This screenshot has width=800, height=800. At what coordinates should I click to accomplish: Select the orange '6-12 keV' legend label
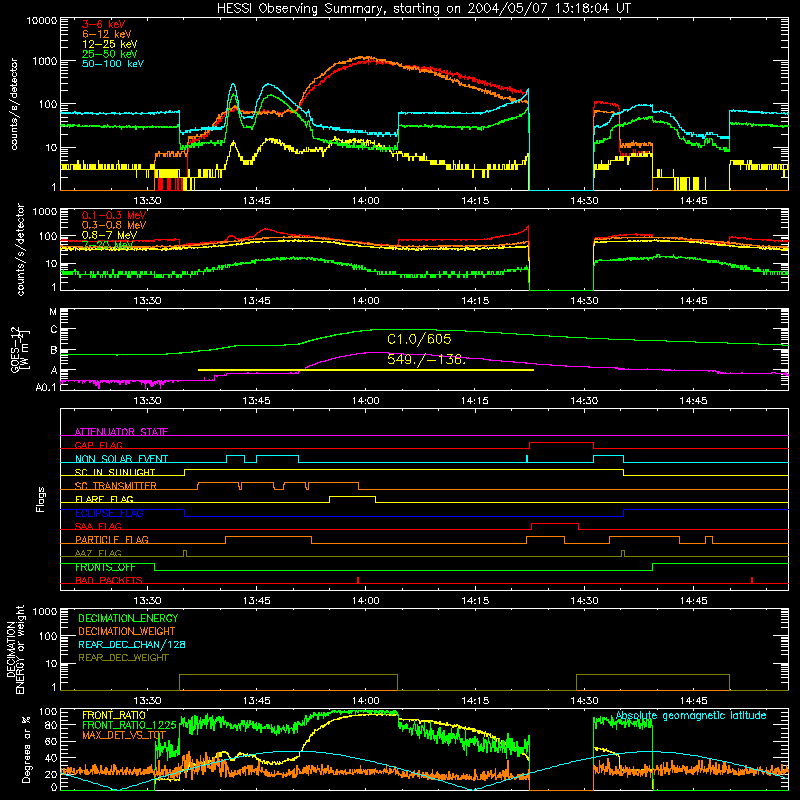(x=107, y=34)
